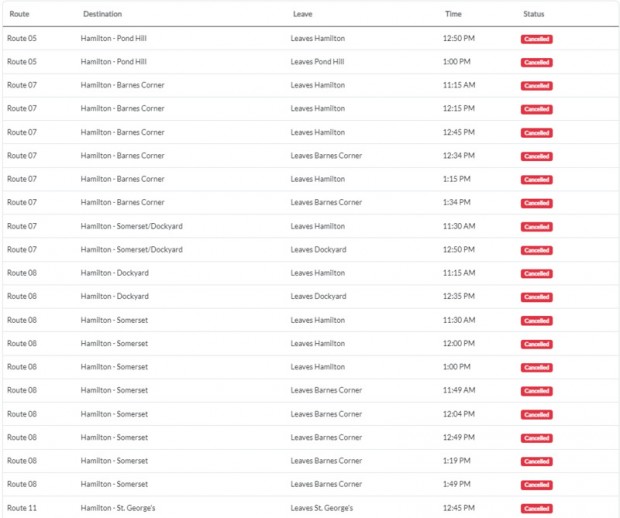The height and width of the screenshot is (518, 620).
Task: Click Leaves Dockyard at 12:50 PM cell
Action: pyautogui.click(x=318, y=249)
